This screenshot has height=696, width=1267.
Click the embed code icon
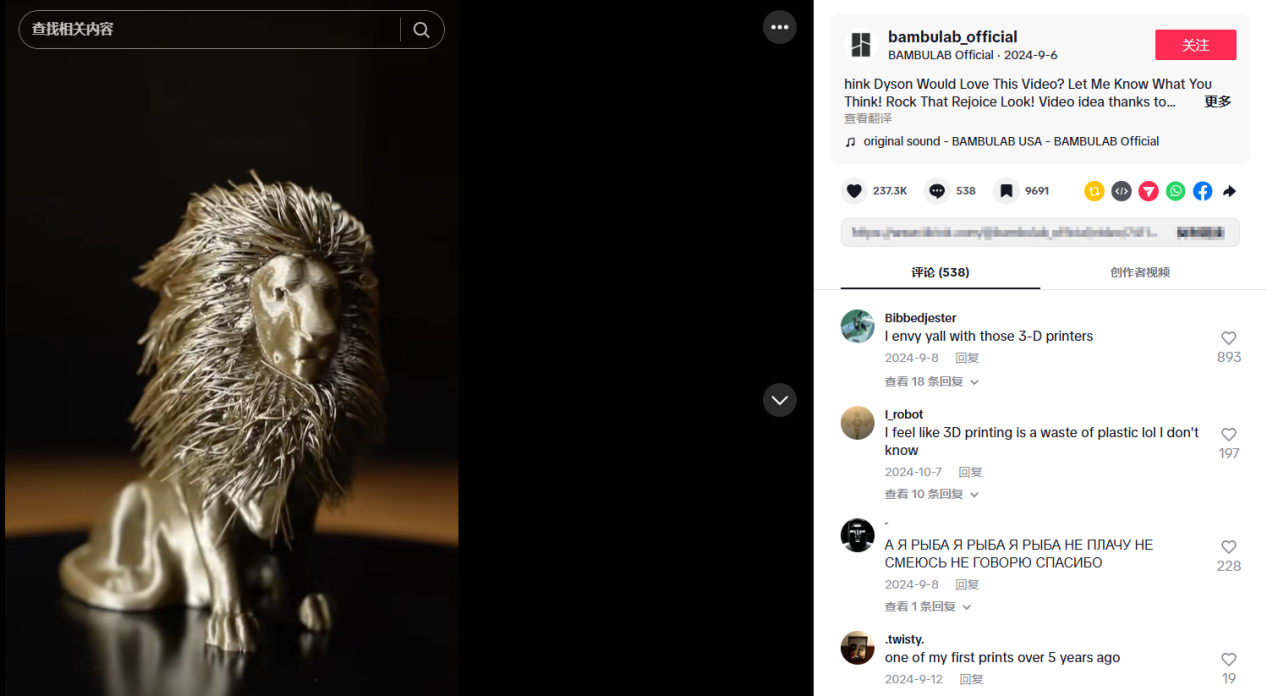[1121, 191]
